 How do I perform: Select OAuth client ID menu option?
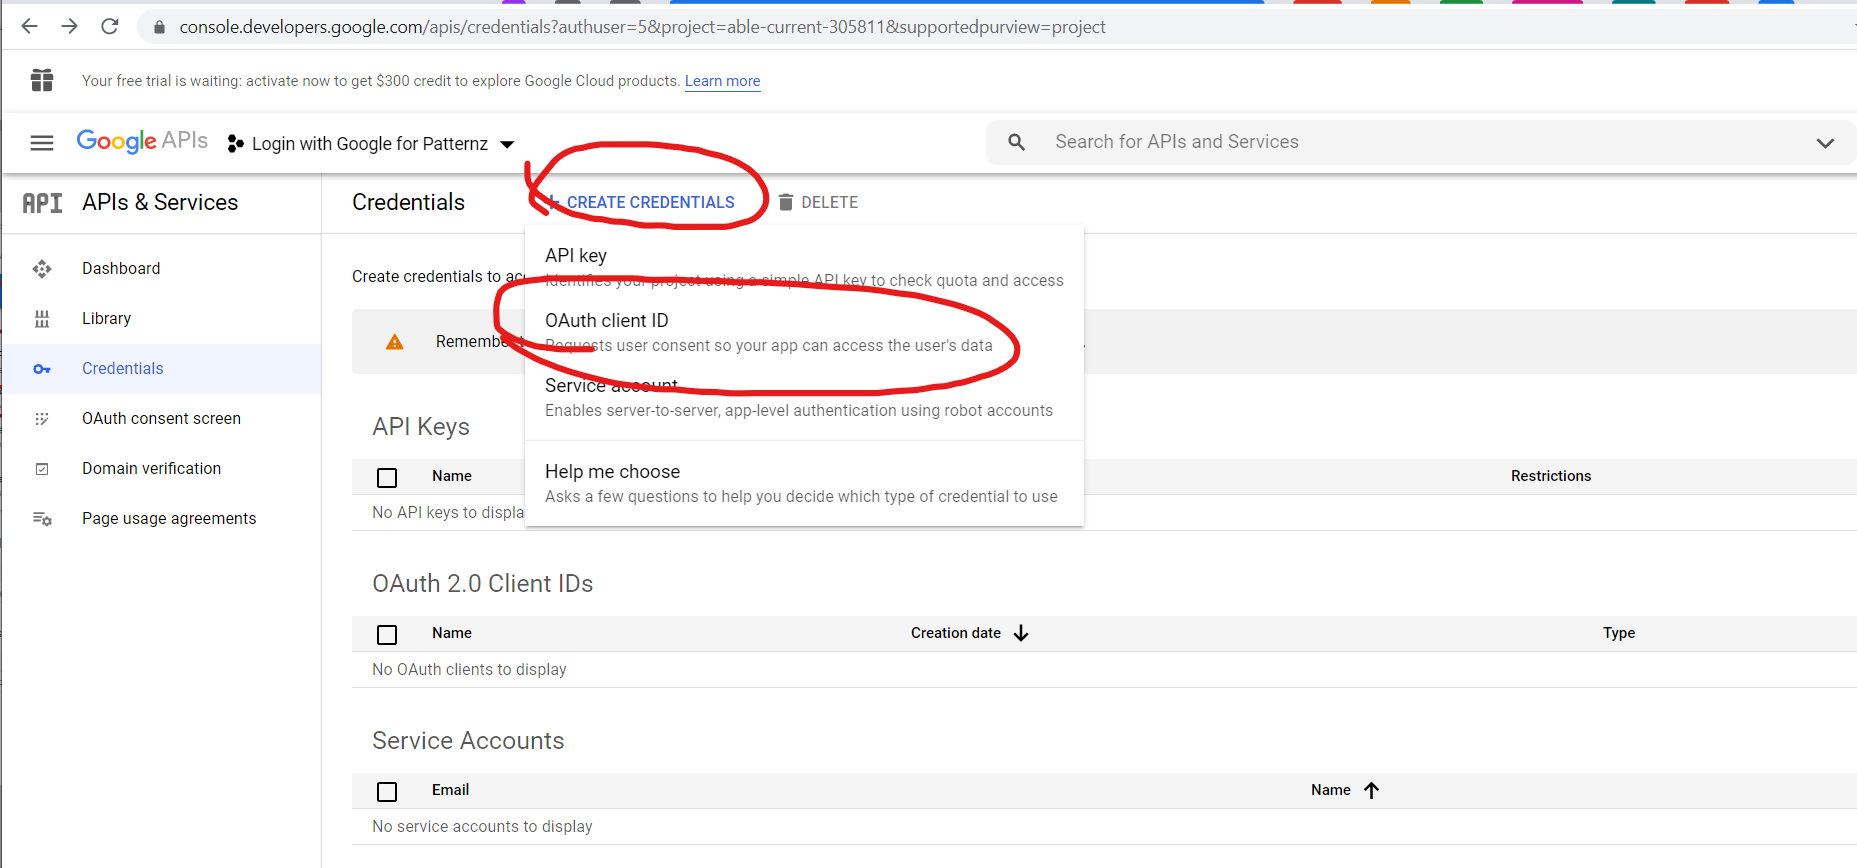[606, 321]
